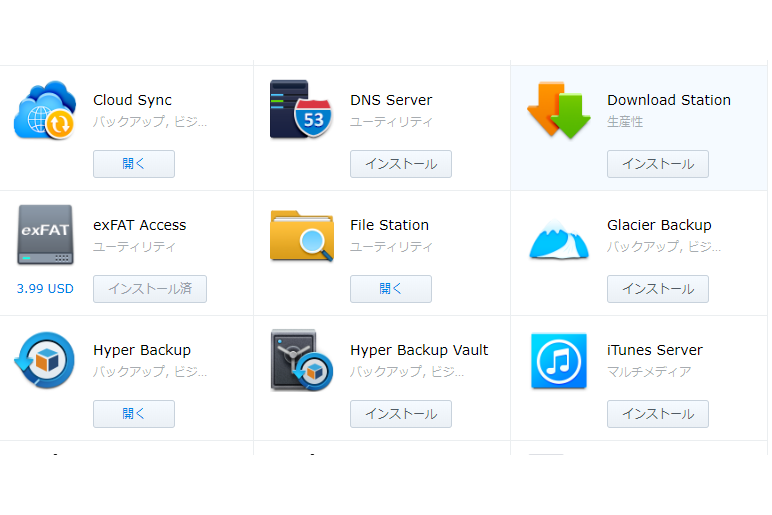This screenshot has height=515, width=772.
Task: Install DNS Server via インストール button
Action: (401, 164)
